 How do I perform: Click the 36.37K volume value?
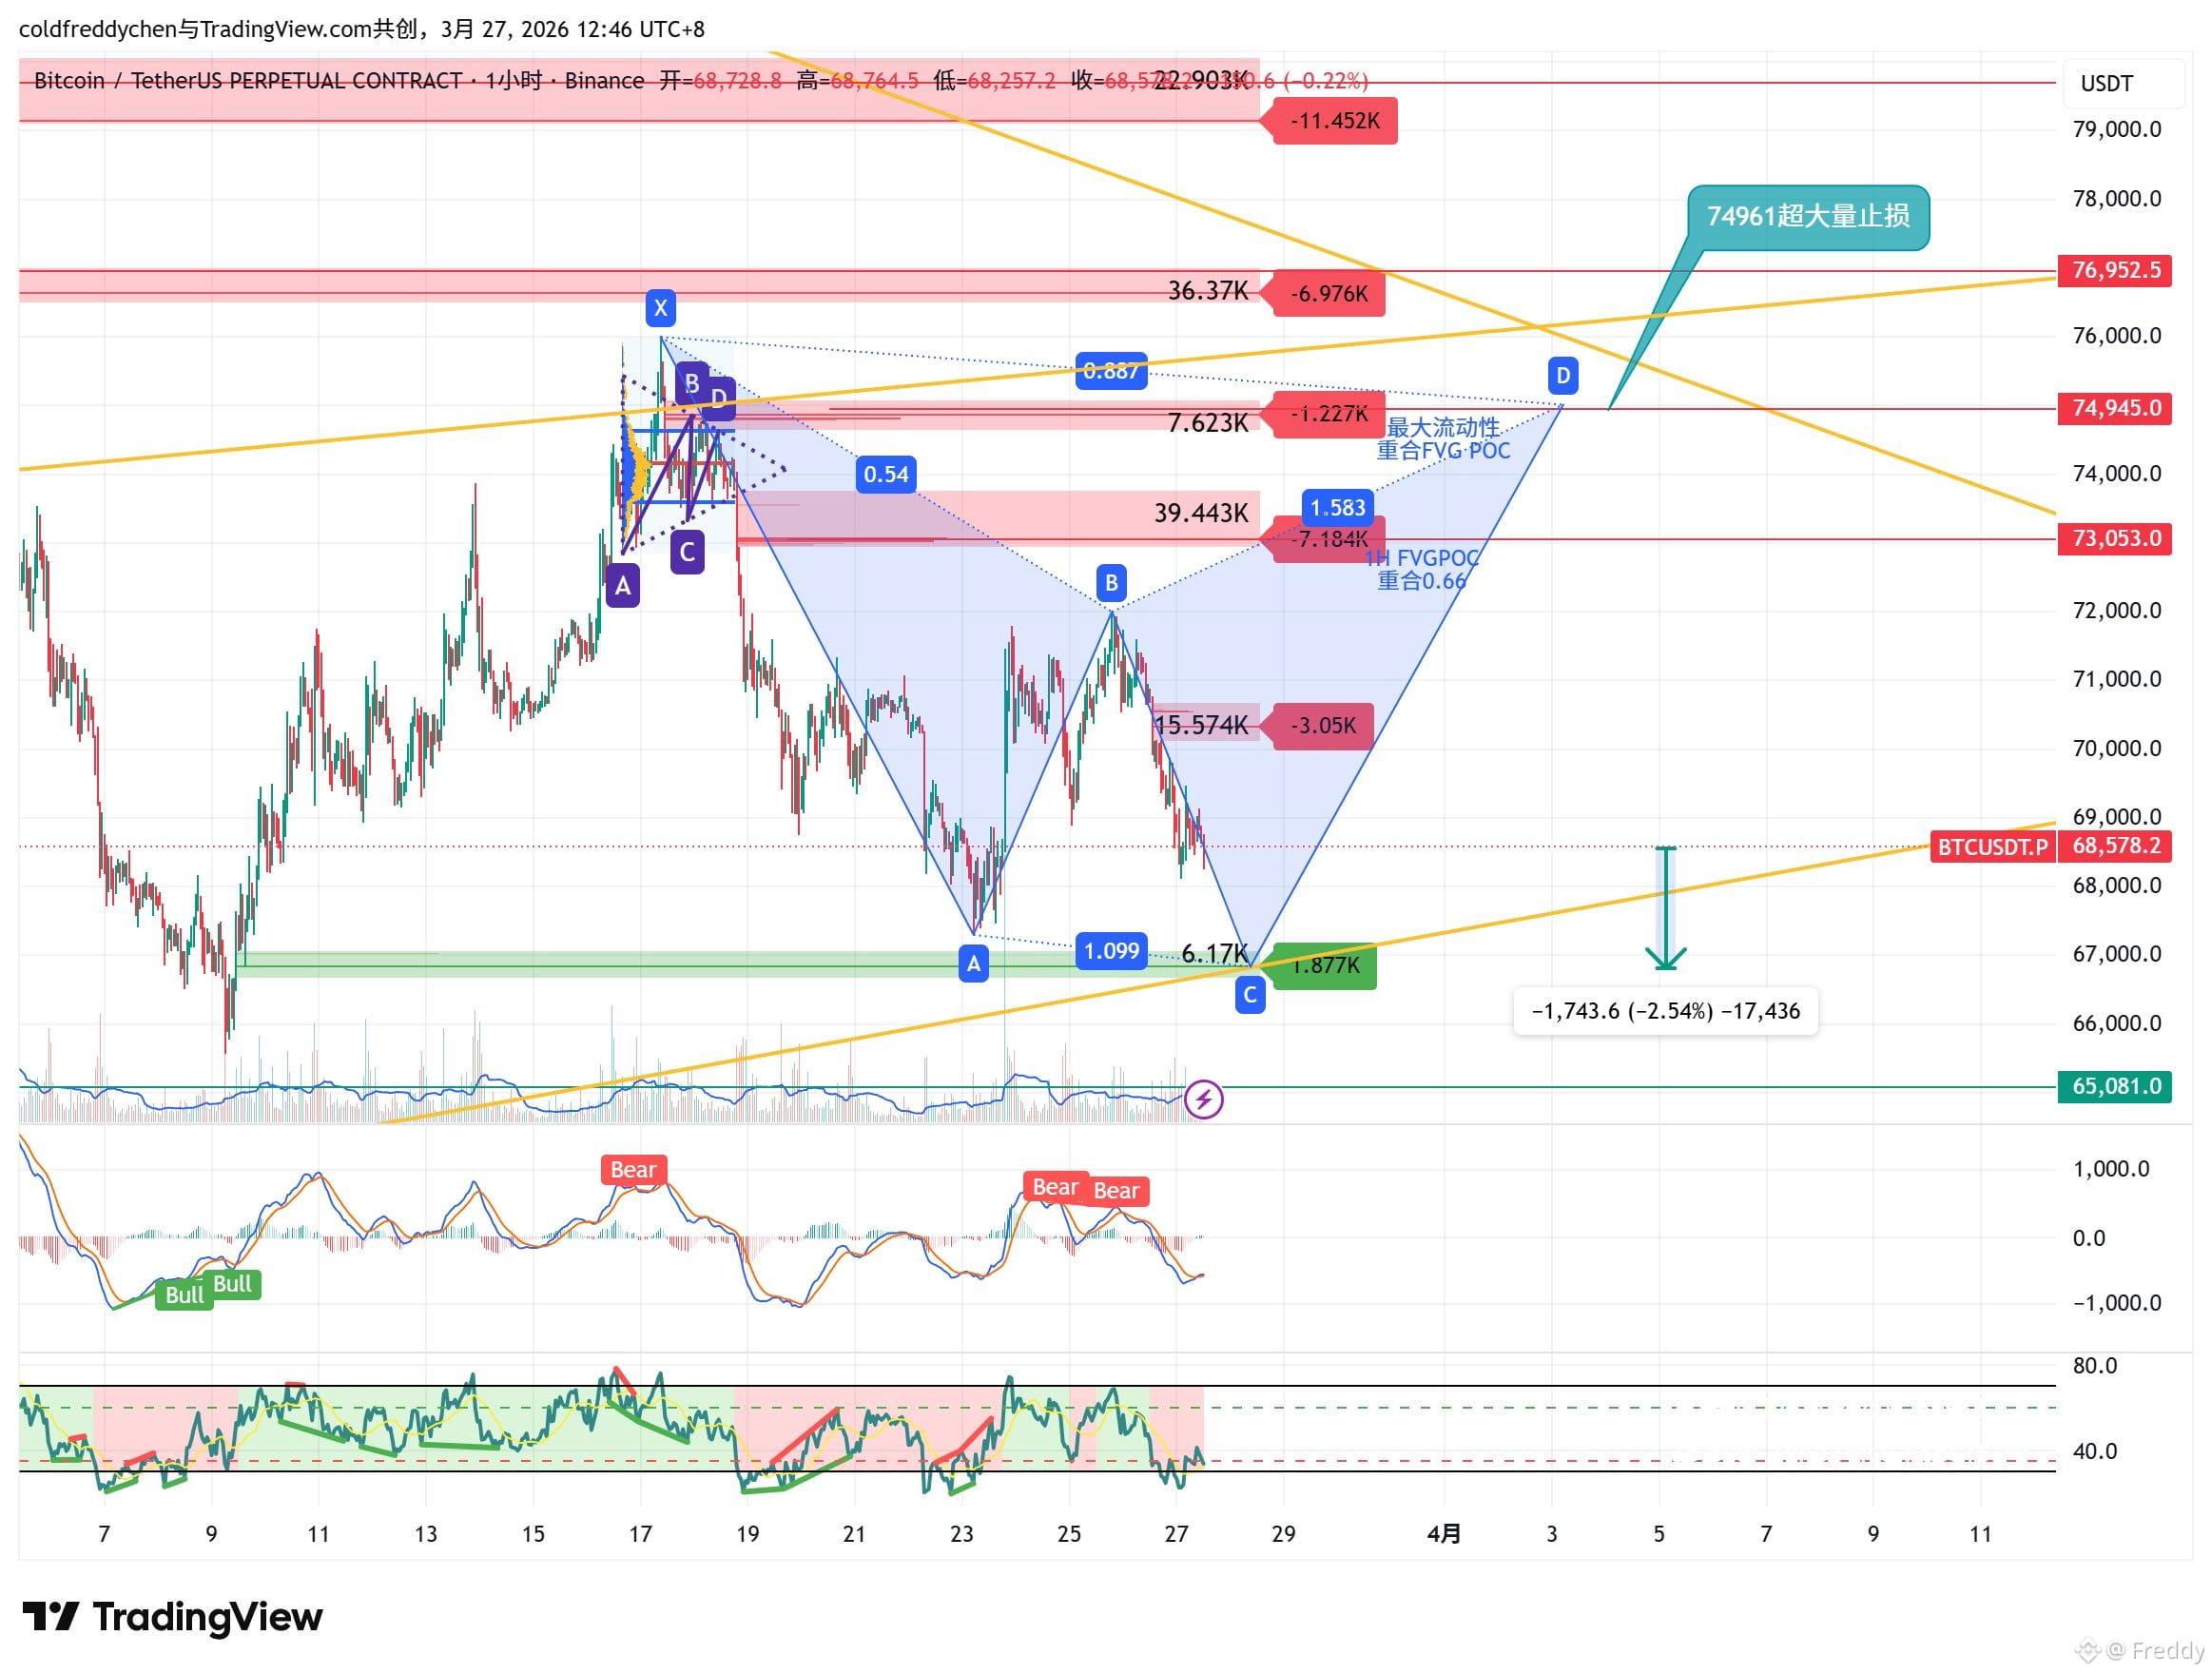tap(1208, 291)
